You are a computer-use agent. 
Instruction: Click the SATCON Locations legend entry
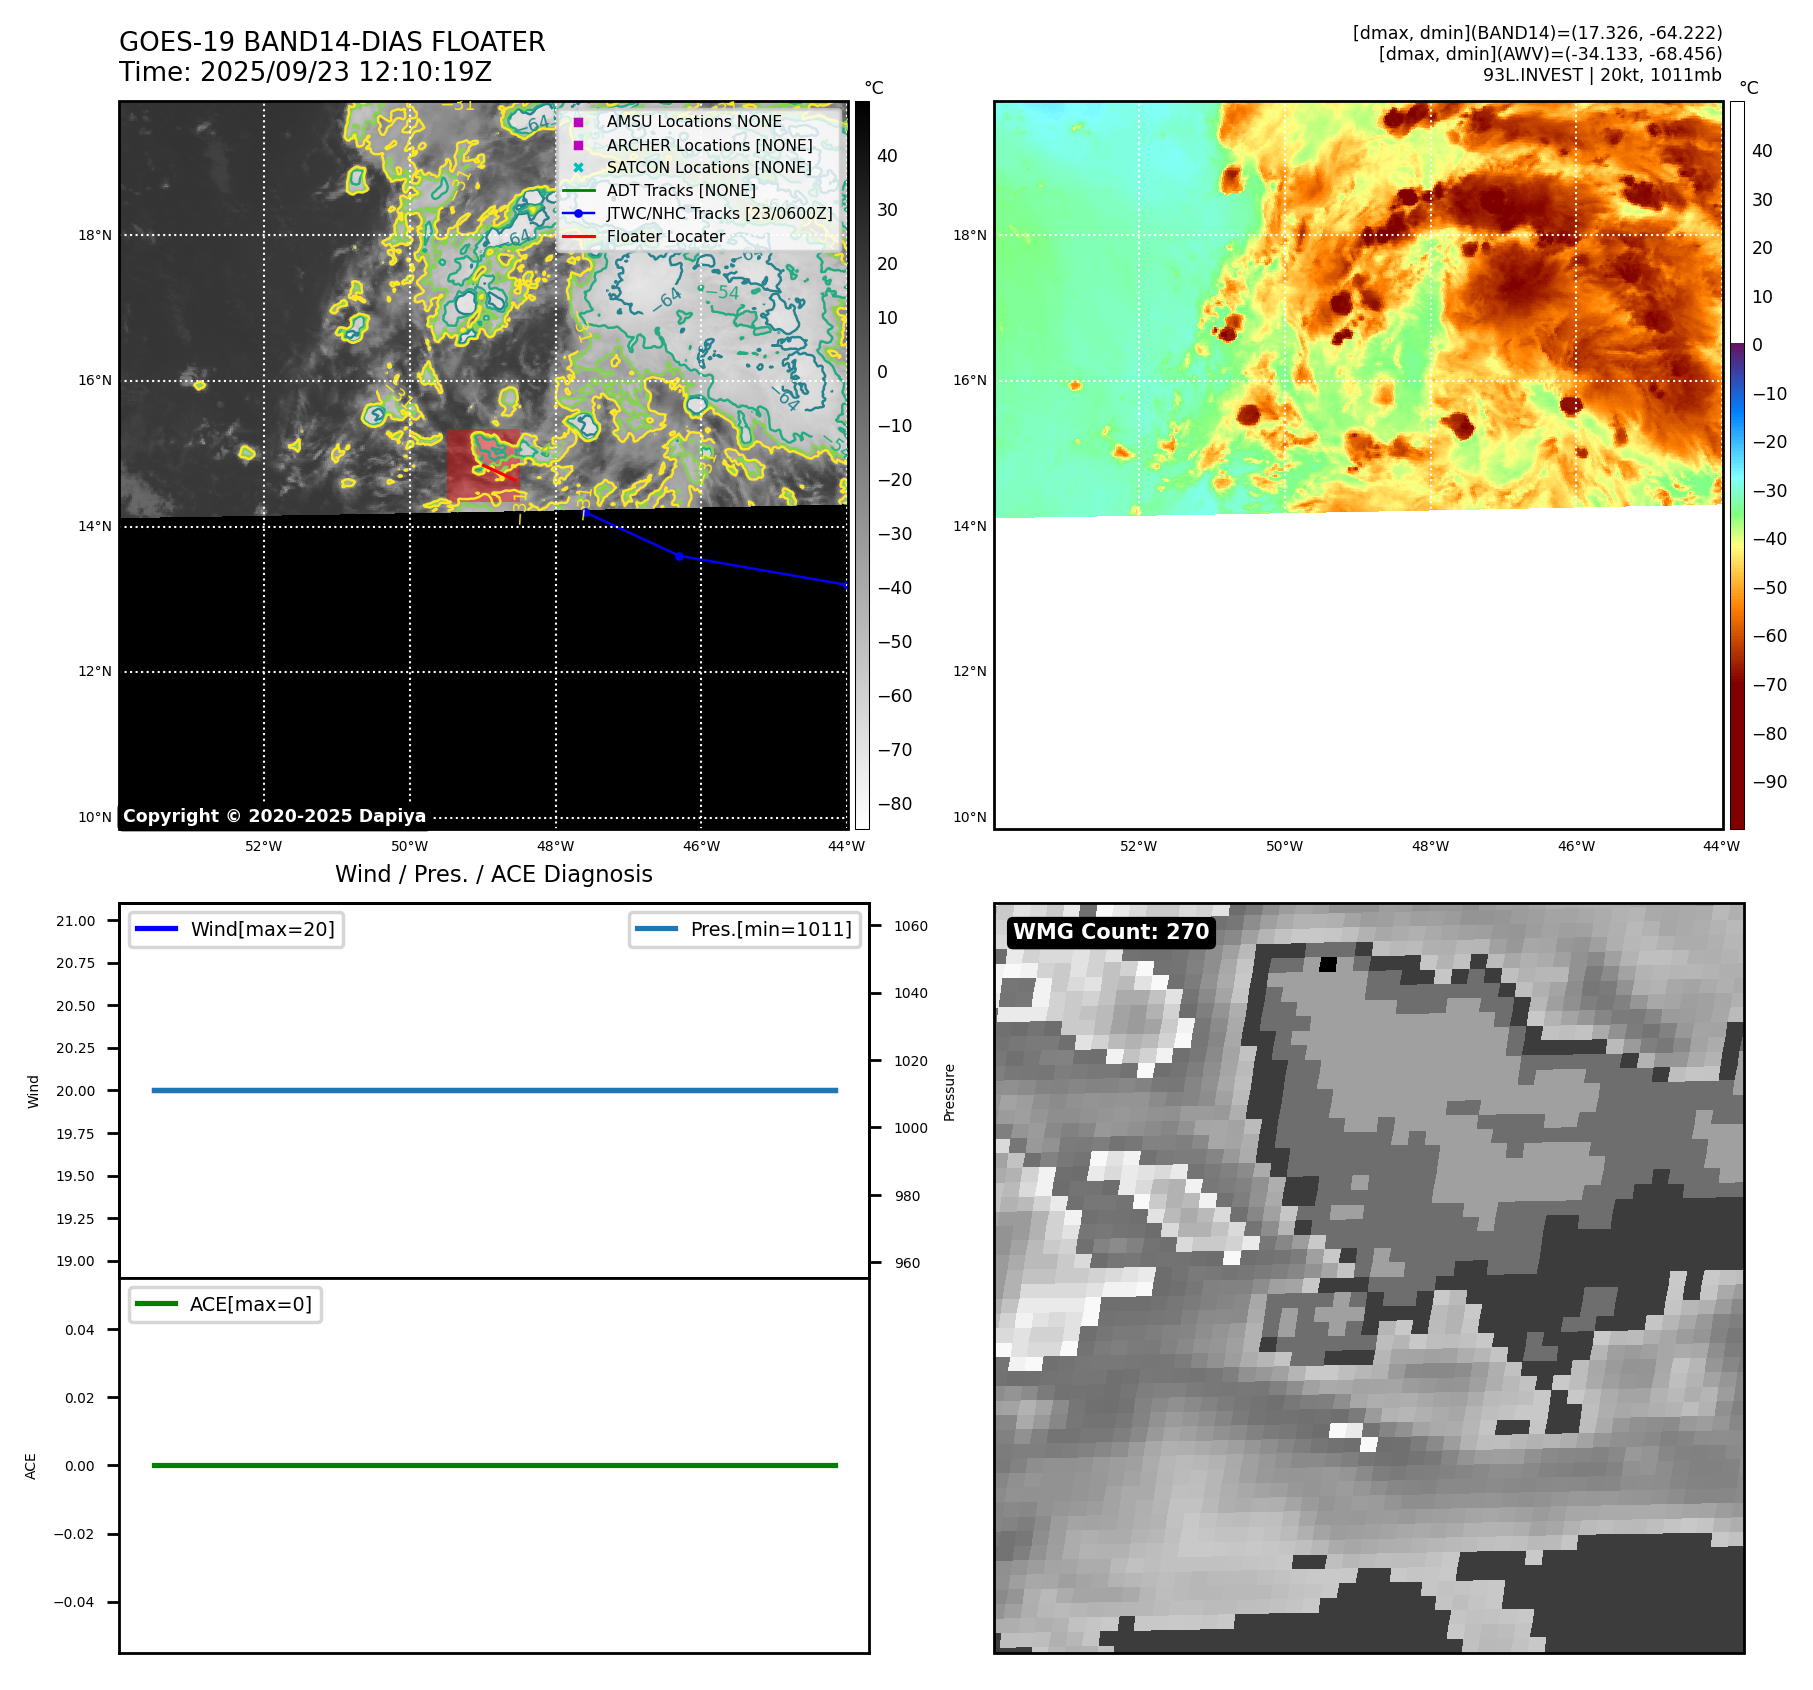692,167
